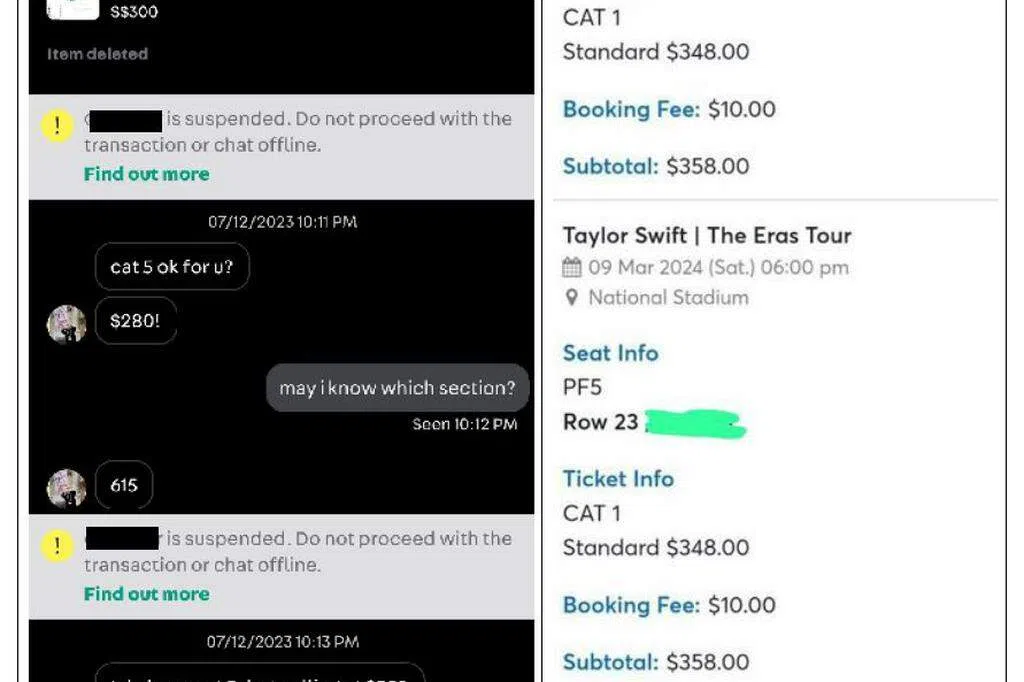Select the 'may i know which section?' message
1024x682 pixels.
[397, 388]
